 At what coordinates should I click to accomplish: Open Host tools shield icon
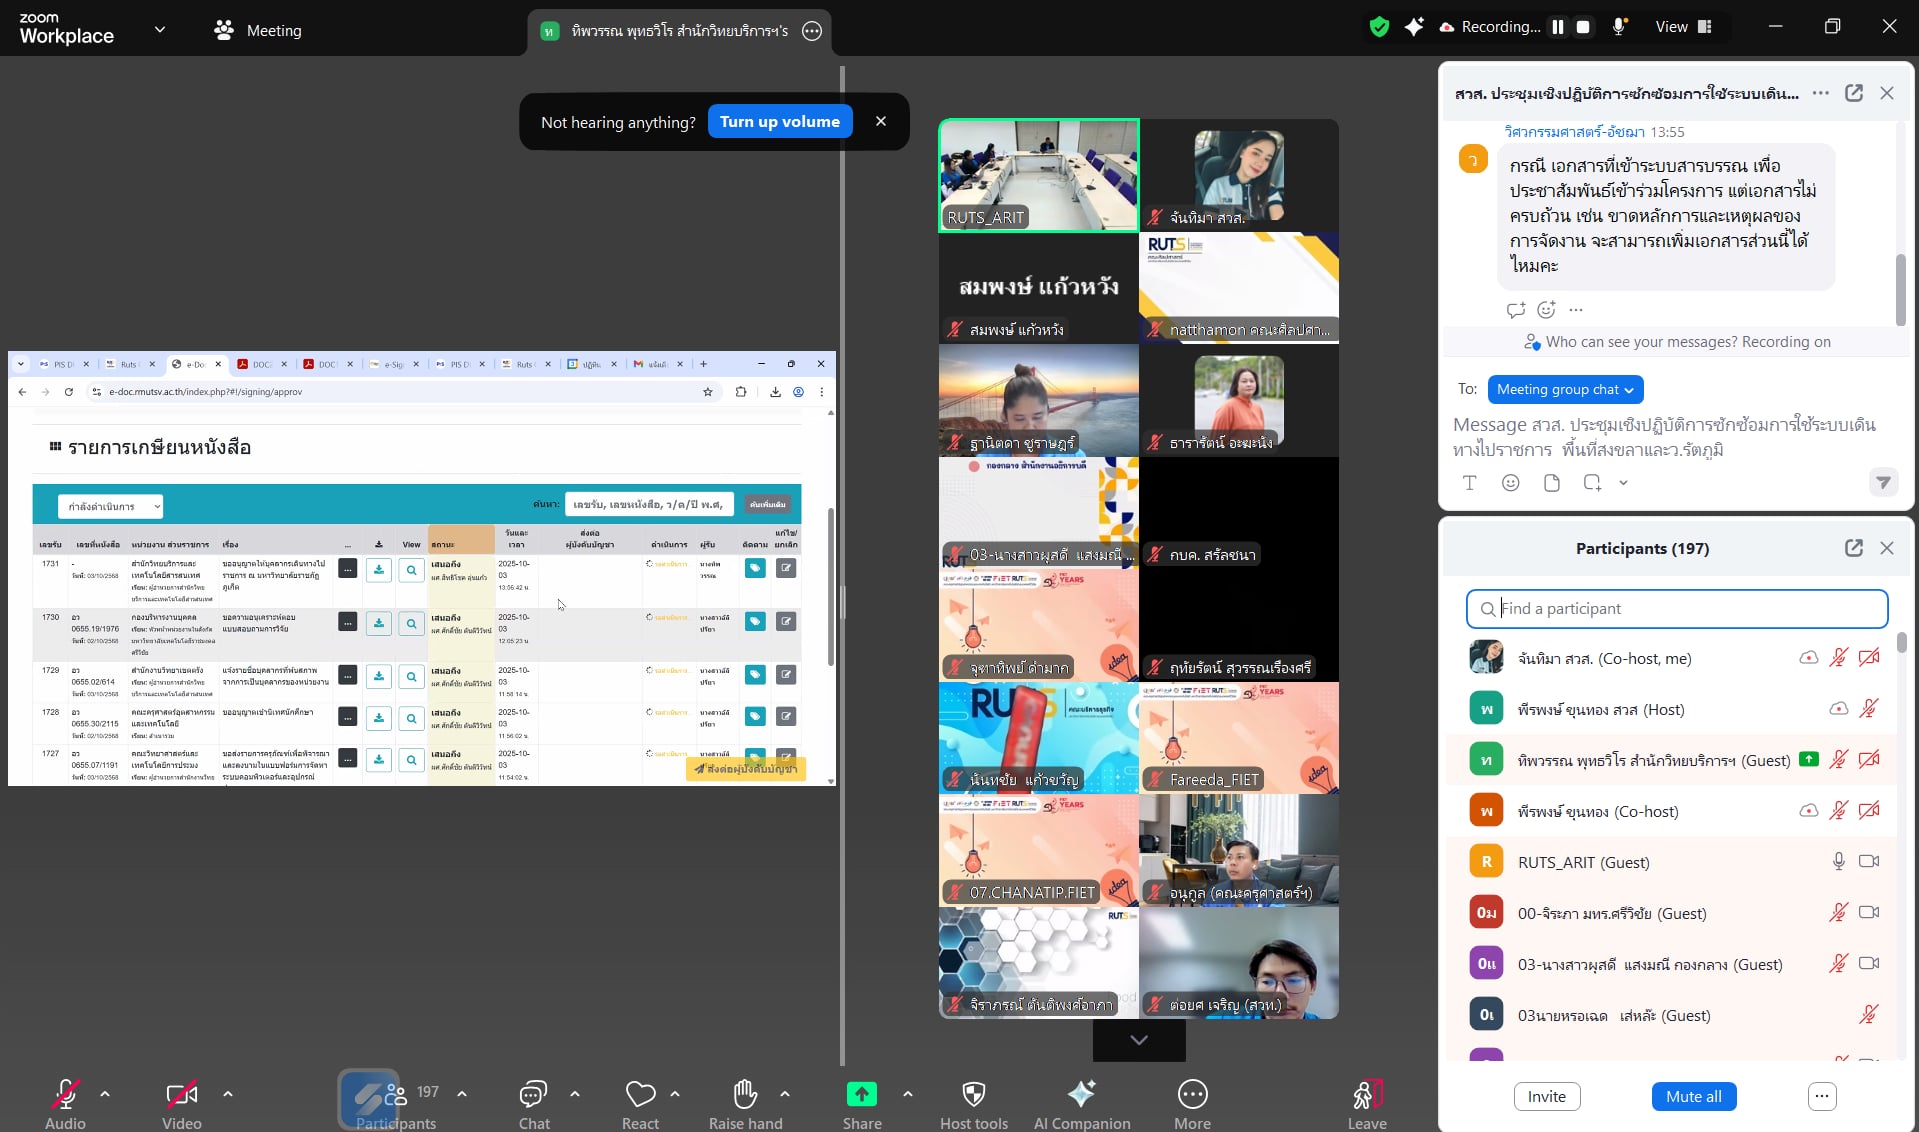coord(973,1095)
